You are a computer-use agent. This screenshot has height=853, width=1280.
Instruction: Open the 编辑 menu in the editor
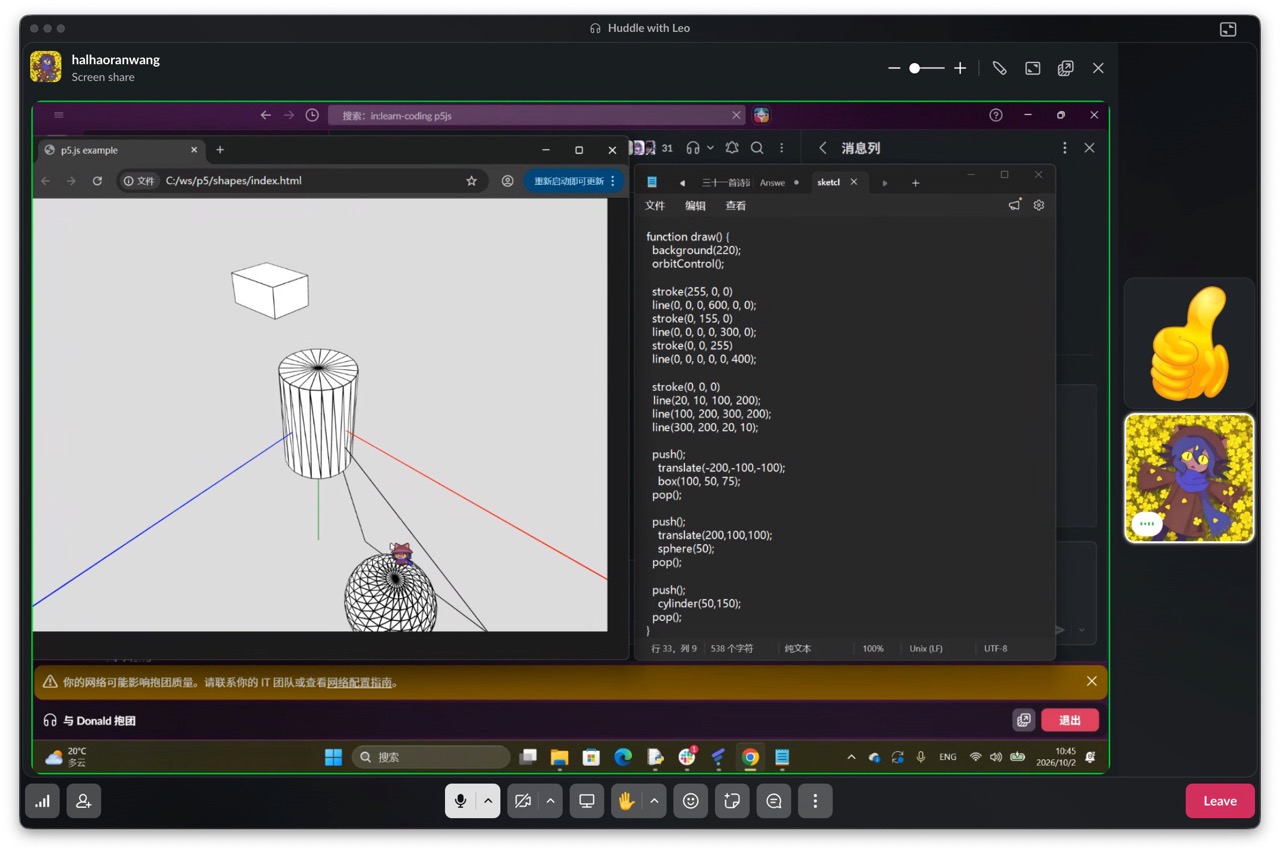point(695,206)
